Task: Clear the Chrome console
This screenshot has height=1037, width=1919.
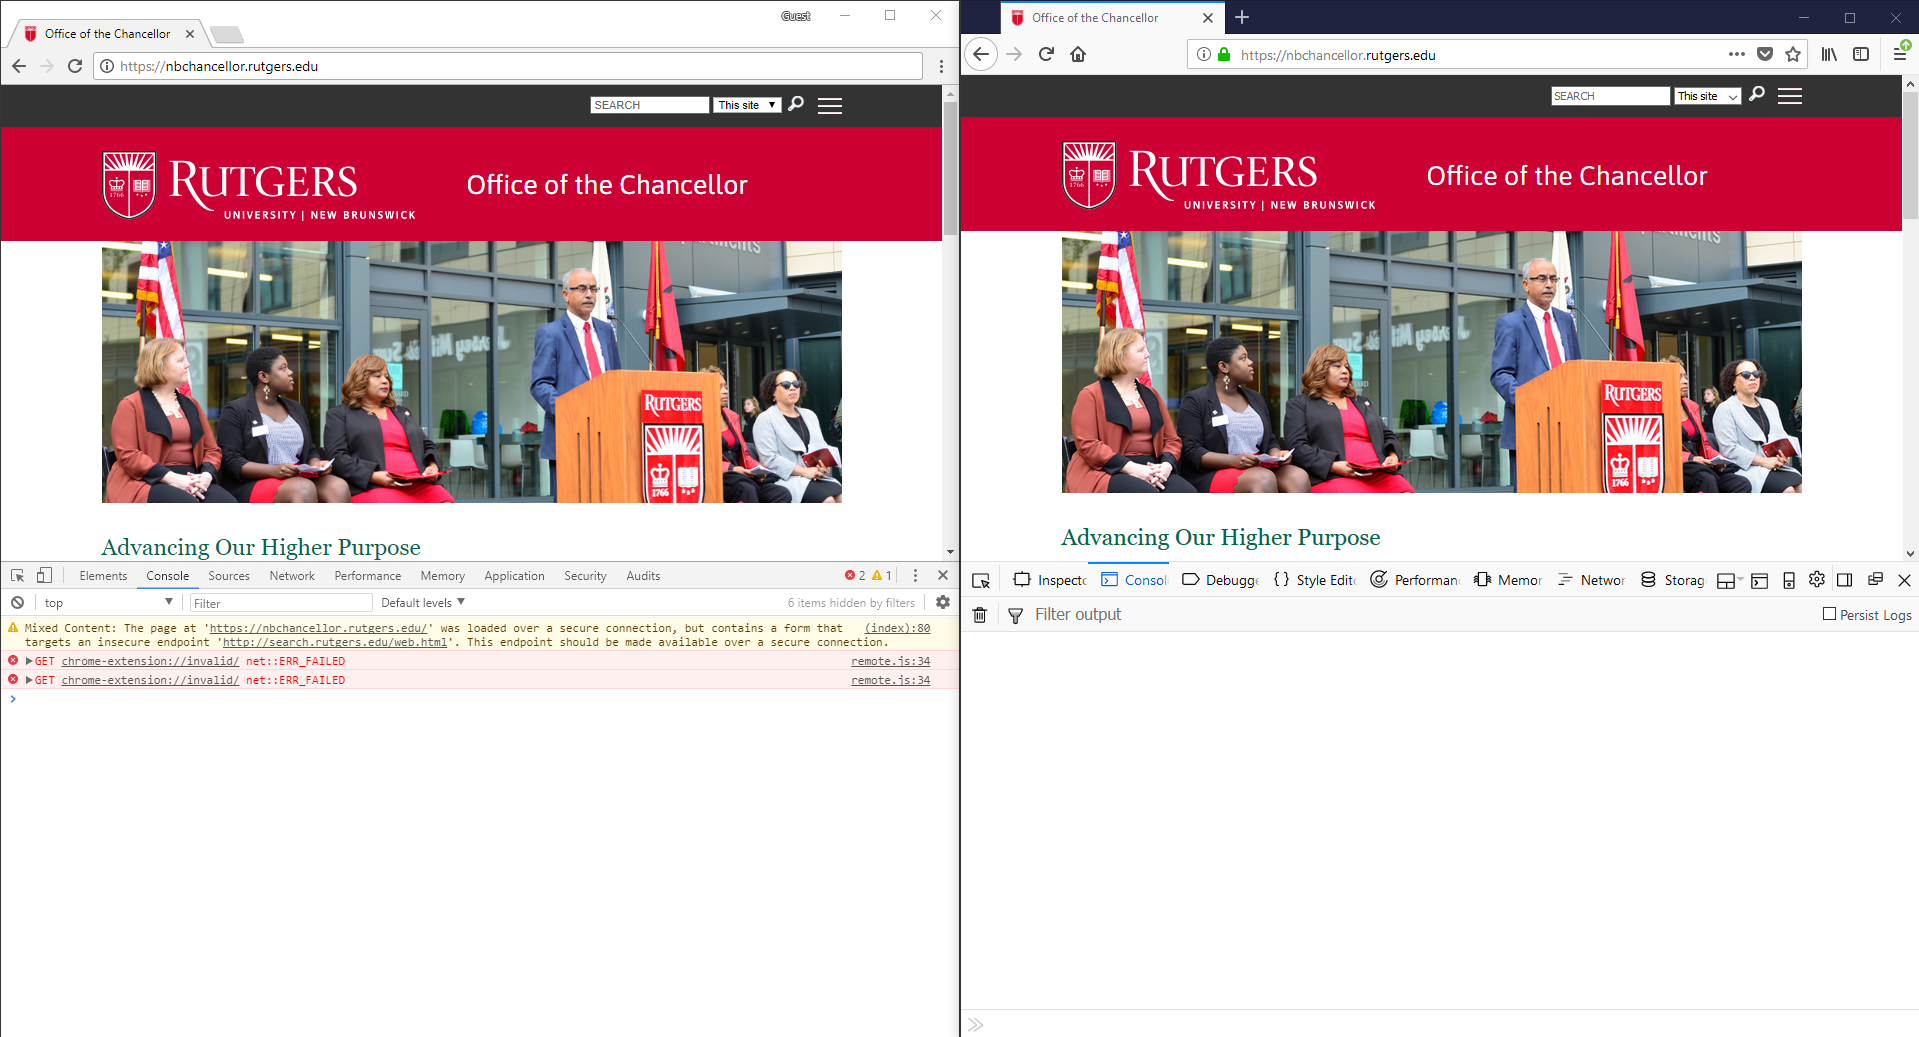Action: 17,603
